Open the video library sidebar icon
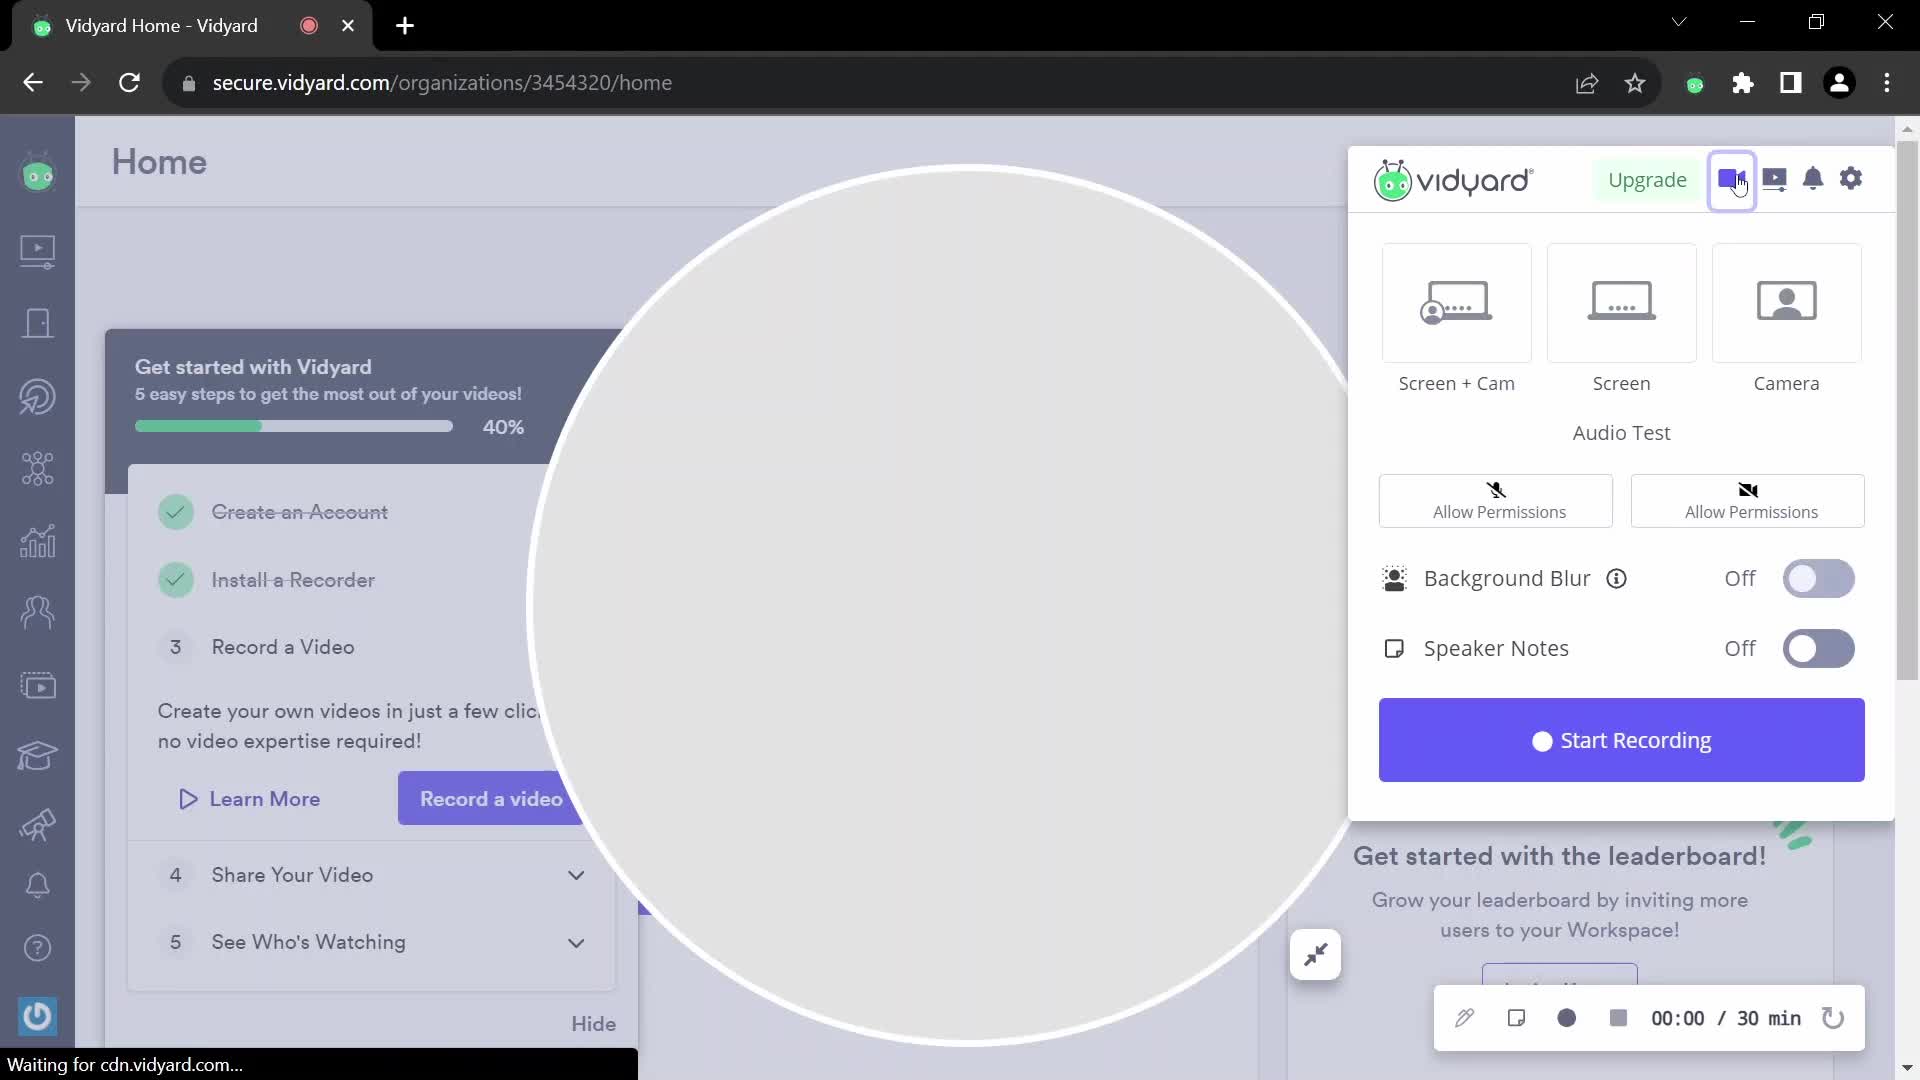 tap(38, 250)
